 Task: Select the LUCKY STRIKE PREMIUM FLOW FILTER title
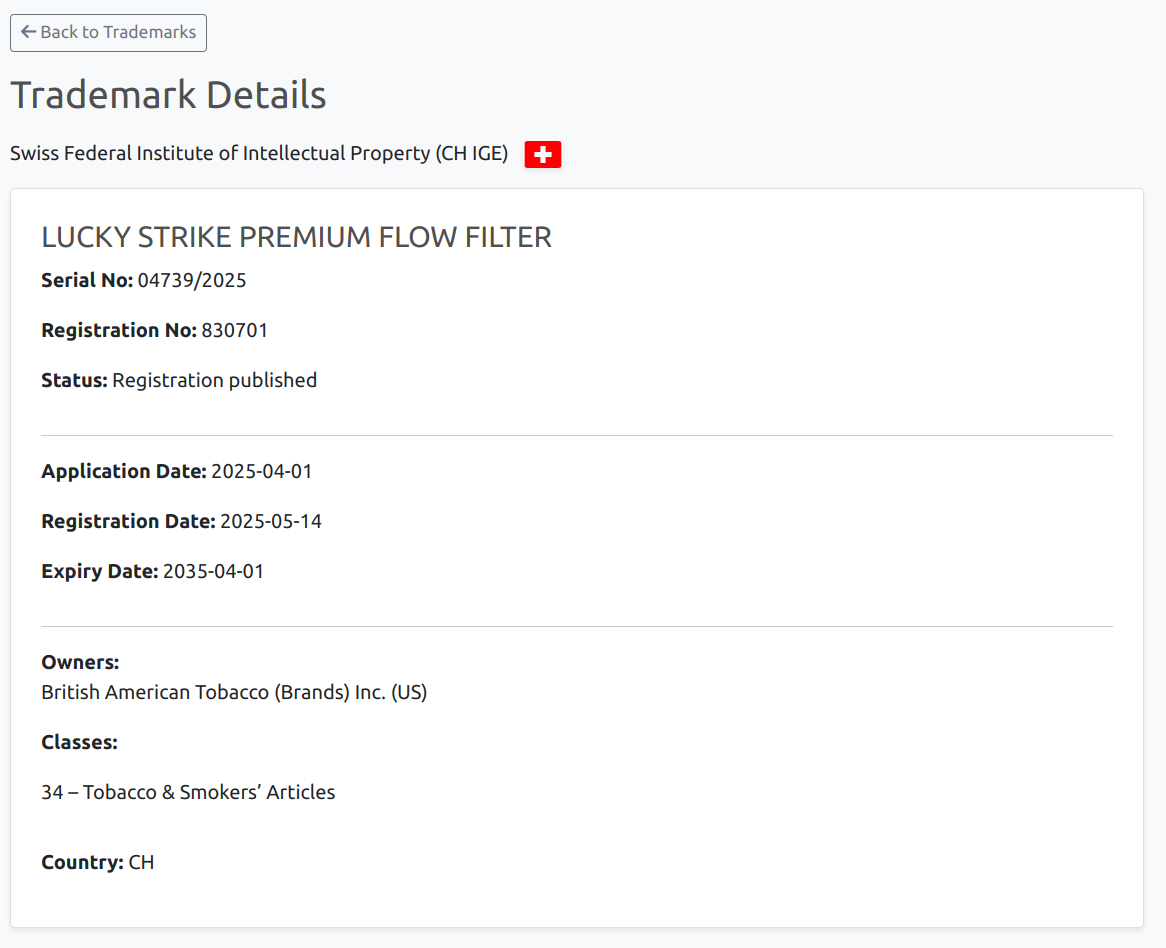[296, 237]
